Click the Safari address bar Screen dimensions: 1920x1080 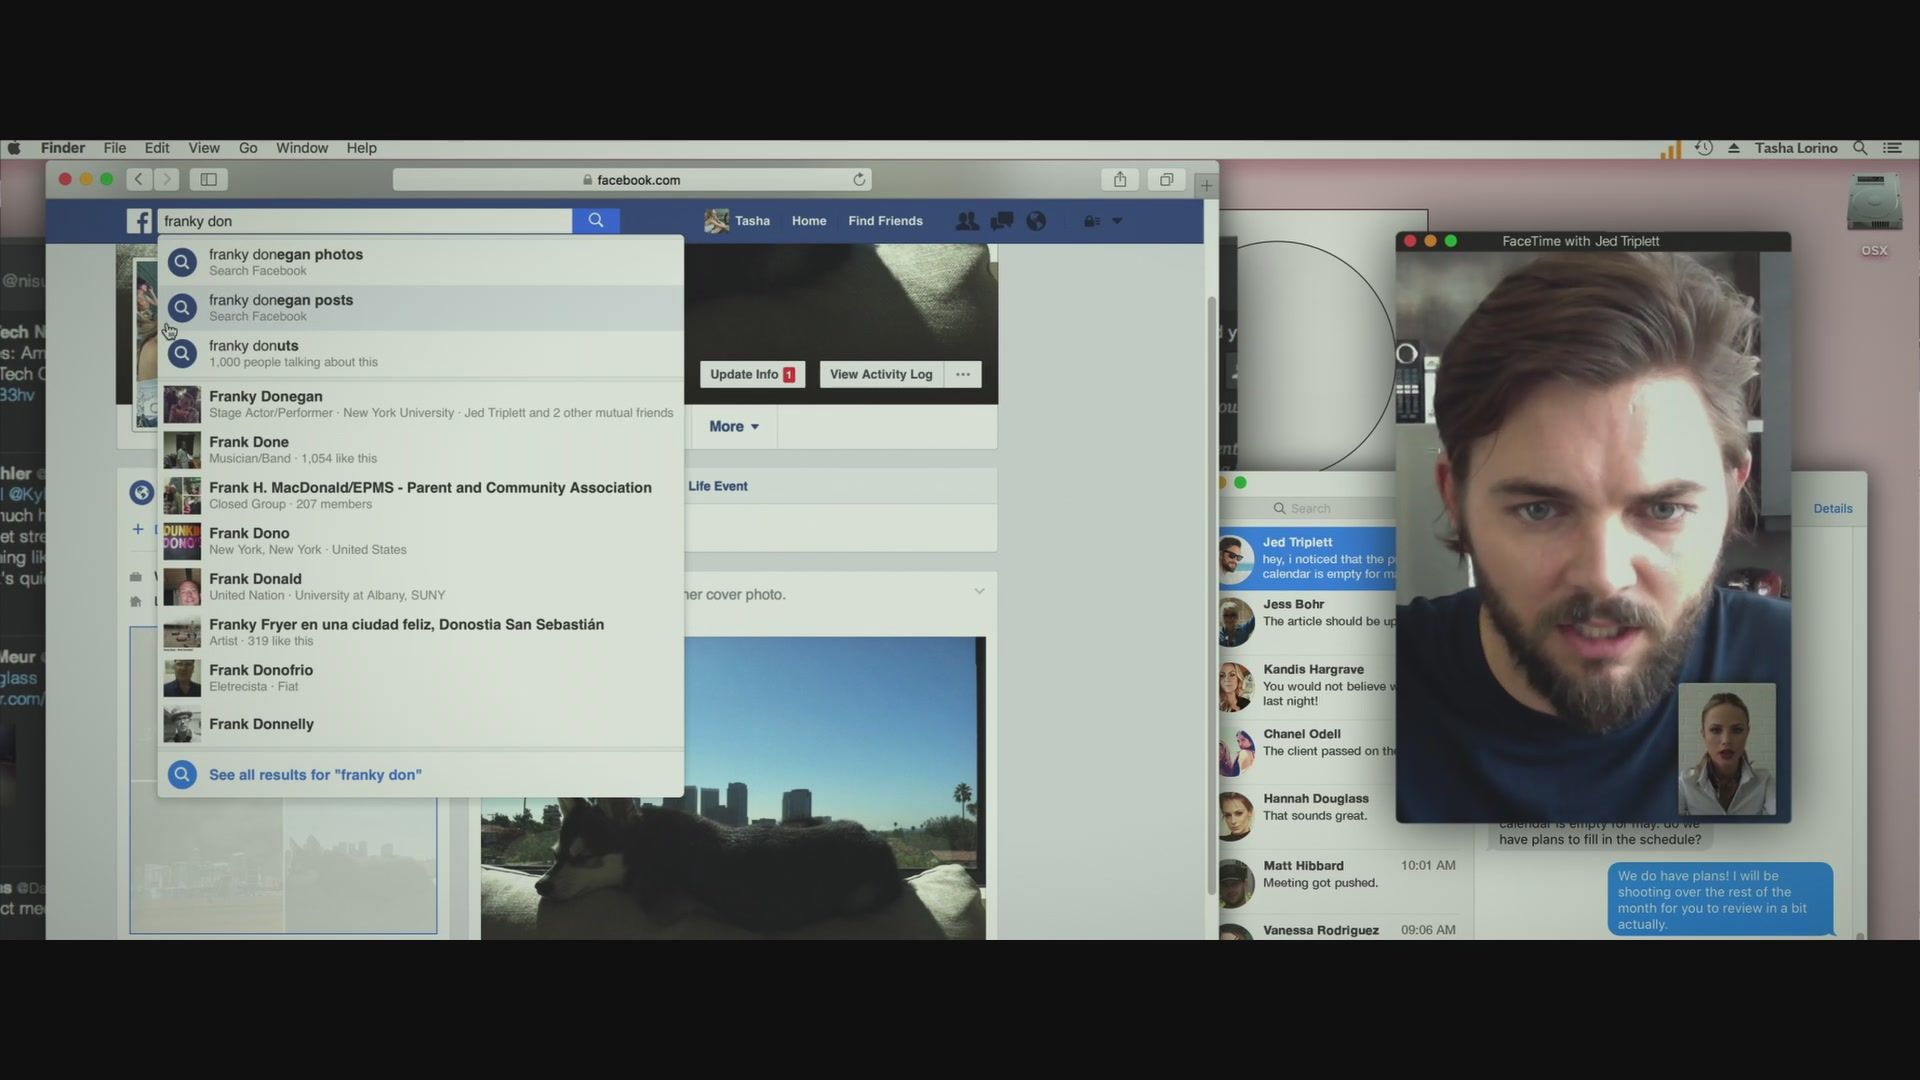632,180
